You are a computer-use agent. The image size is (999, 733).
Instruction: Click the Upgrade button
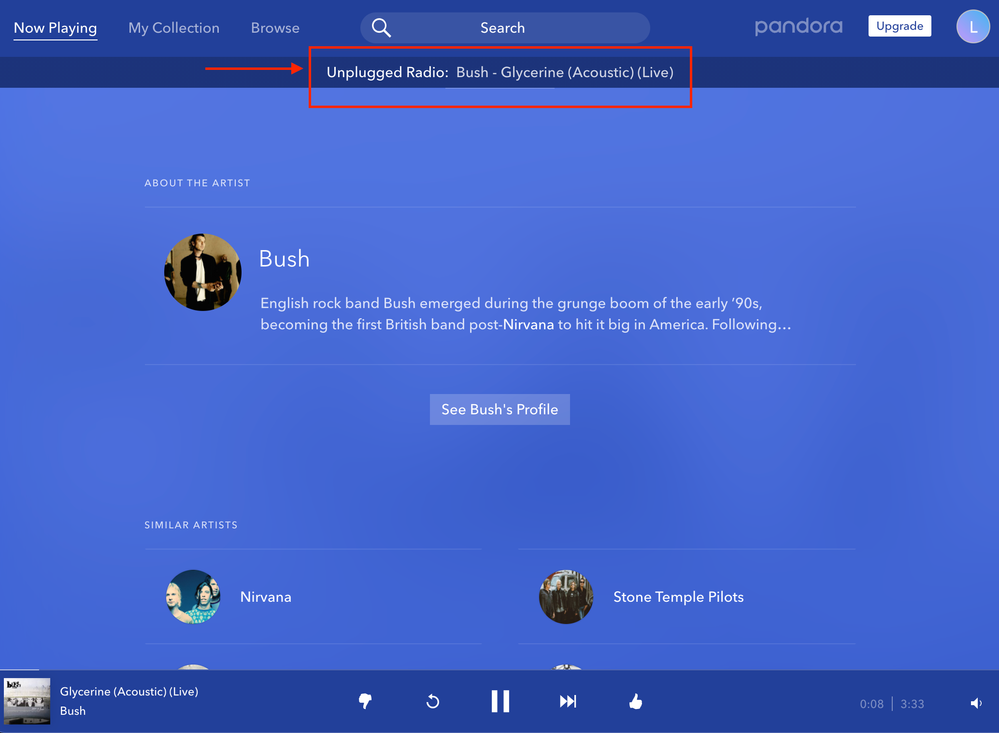(x=899, y=26)
